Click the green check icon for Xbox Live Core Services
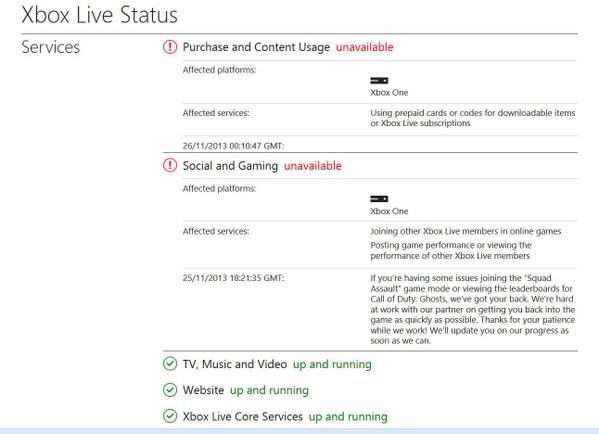This screenshot has width=599, height=434. click(x=170, y=416)
